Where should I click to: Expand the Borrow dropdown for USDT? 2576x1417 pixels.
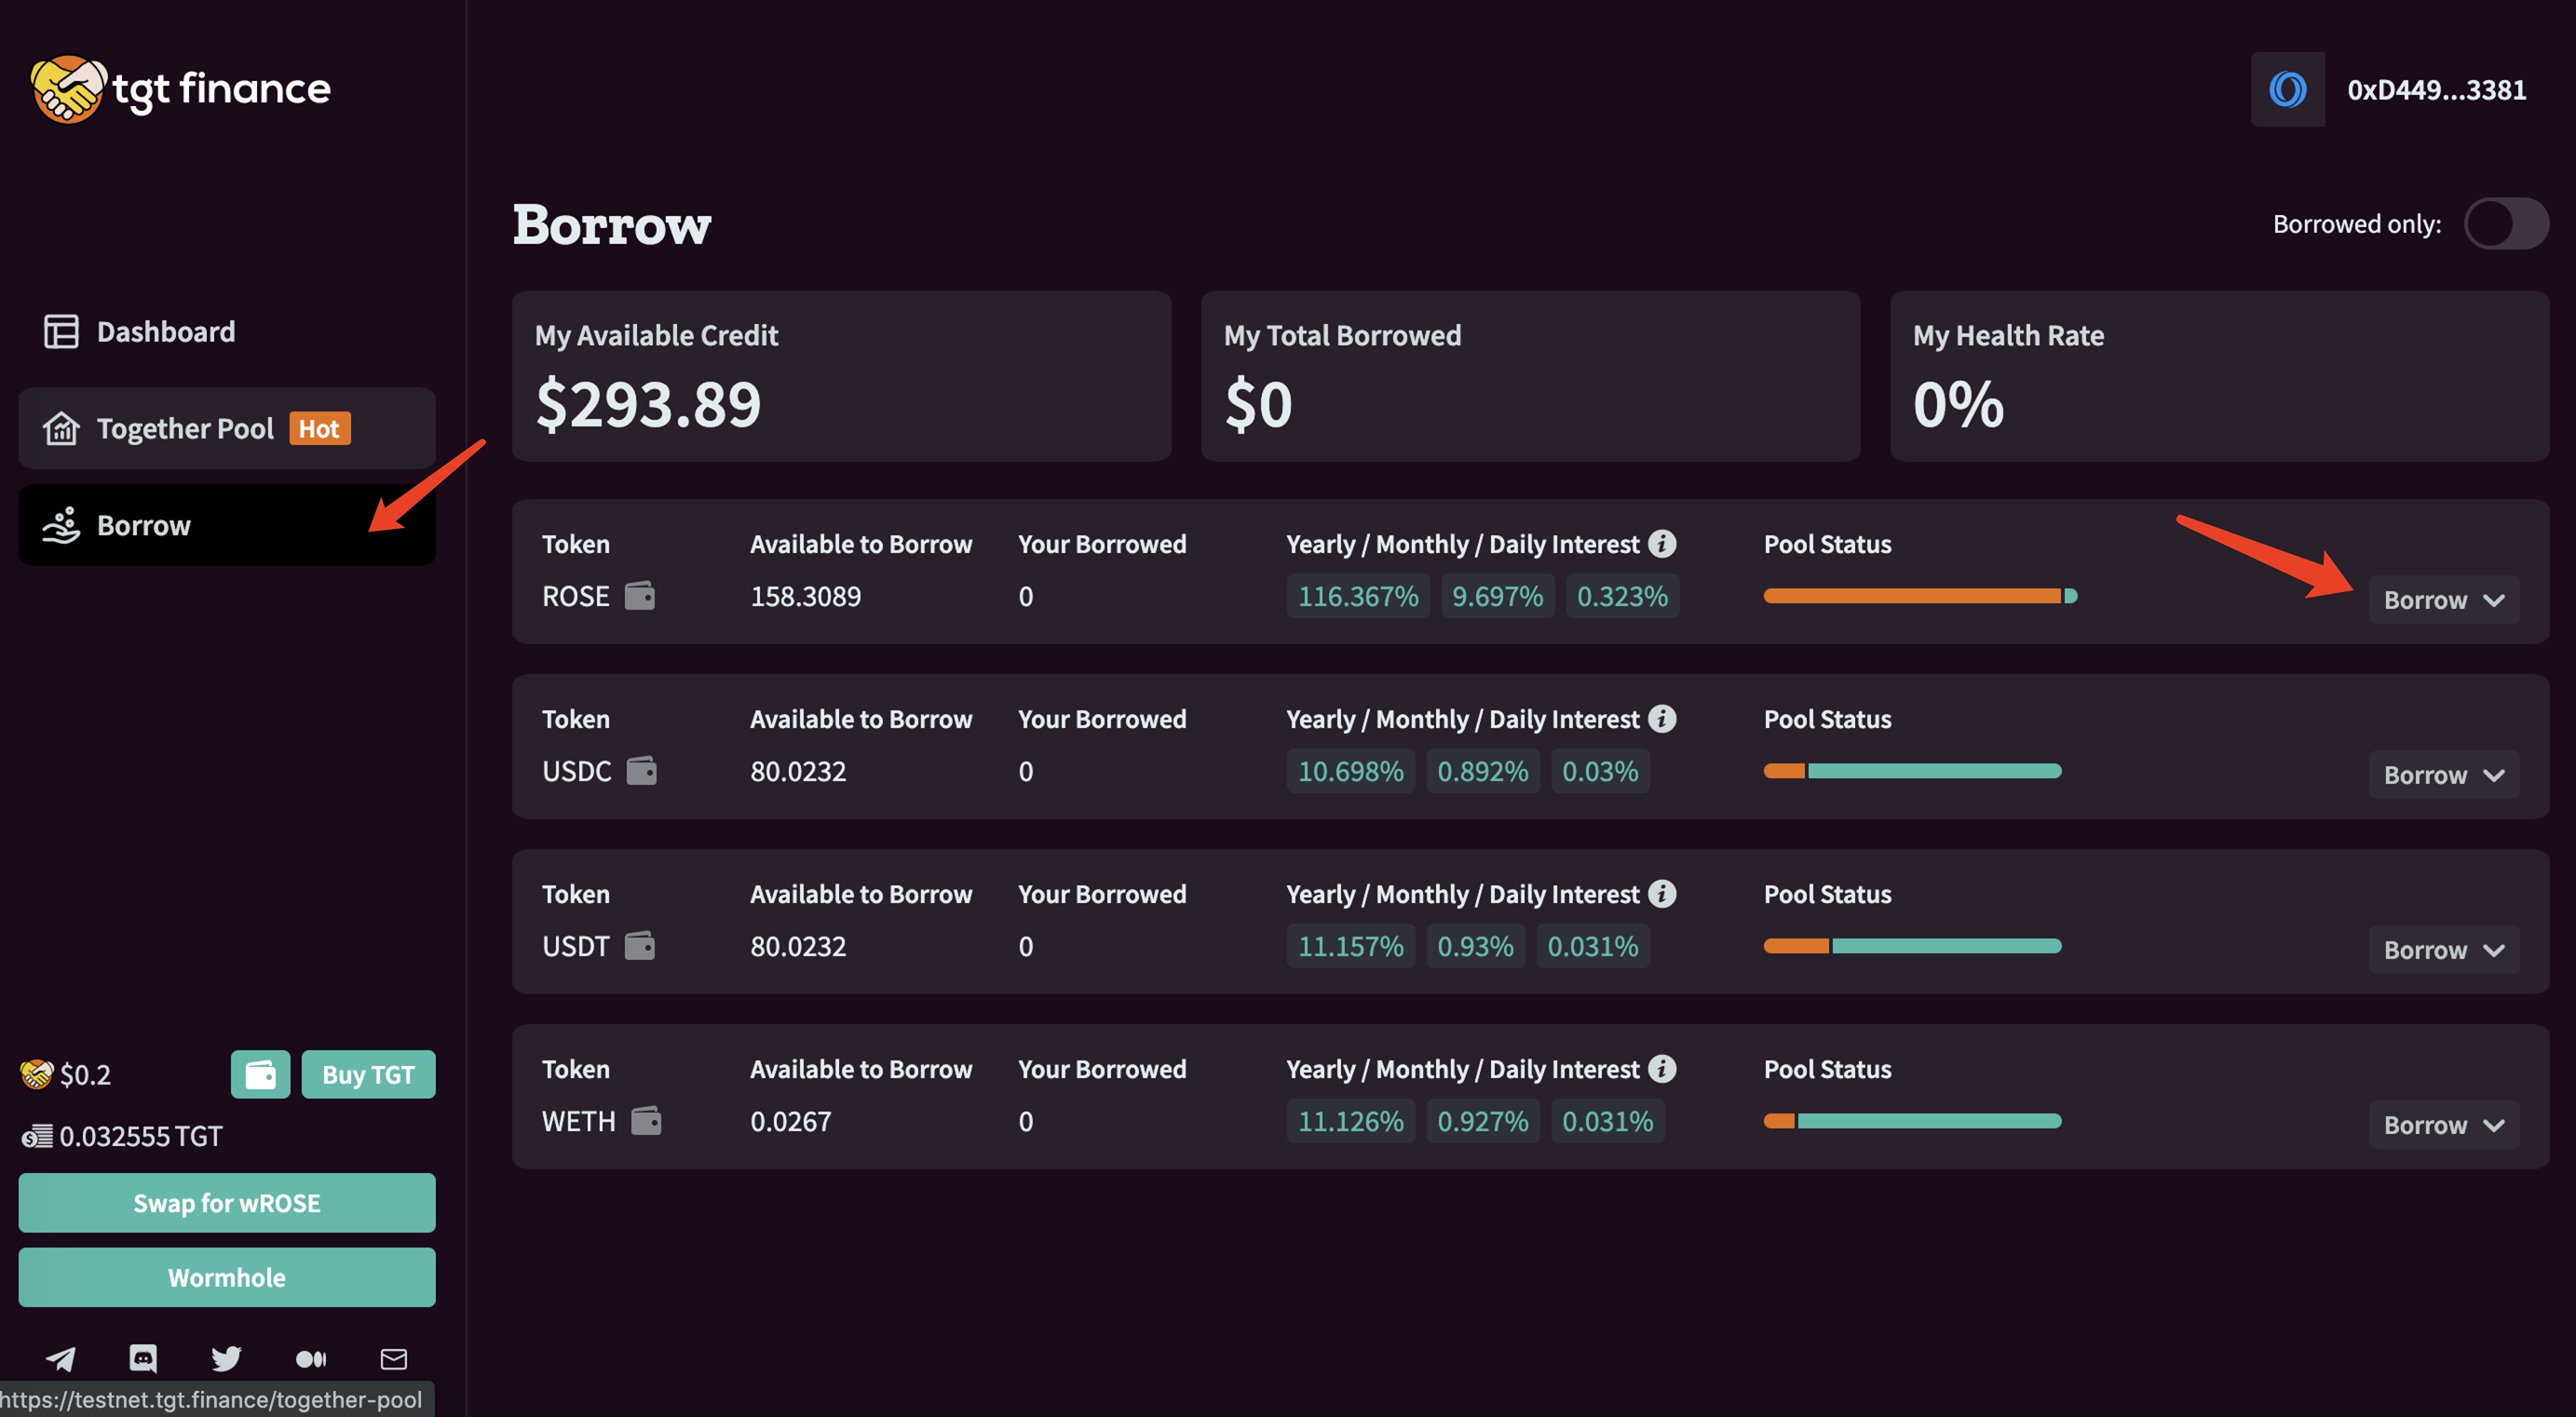2443,950
